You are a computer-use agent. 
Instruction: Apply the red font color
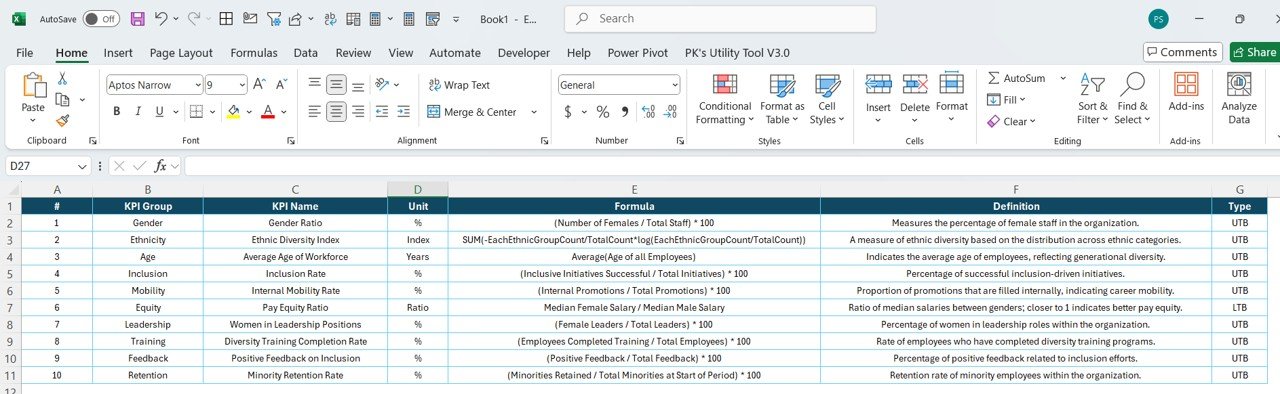tap(268, 112)
